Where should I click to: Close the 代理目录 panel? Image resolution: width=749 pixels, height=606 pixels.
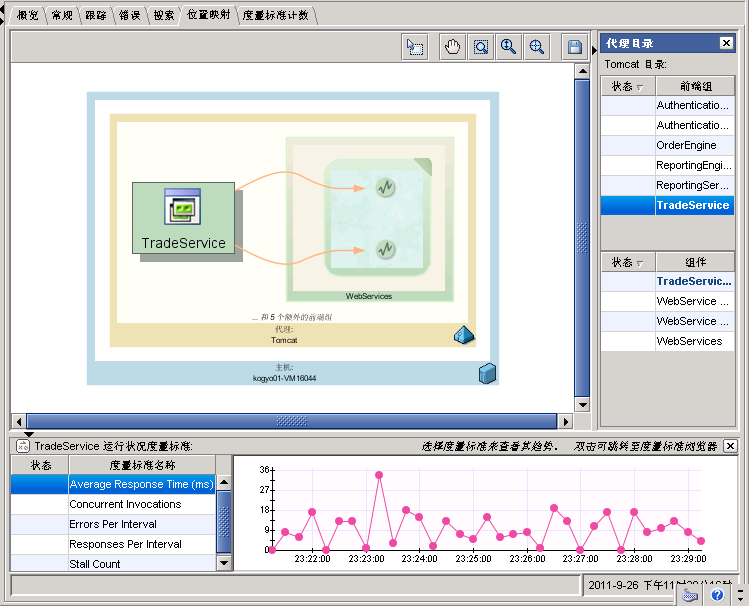coord(726,43)
